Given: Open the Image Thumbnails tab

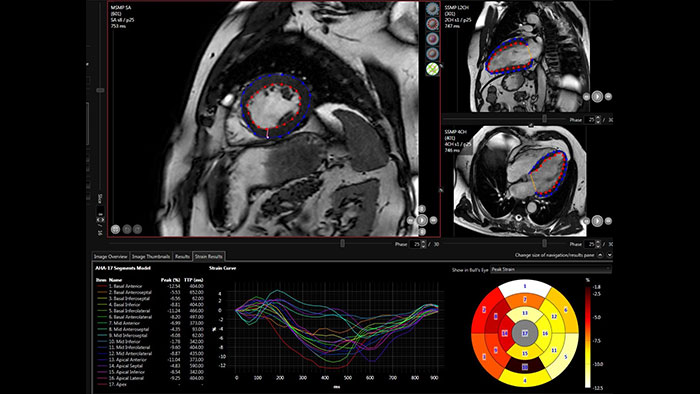Looking at the screenshot, I should pos(151,257).
